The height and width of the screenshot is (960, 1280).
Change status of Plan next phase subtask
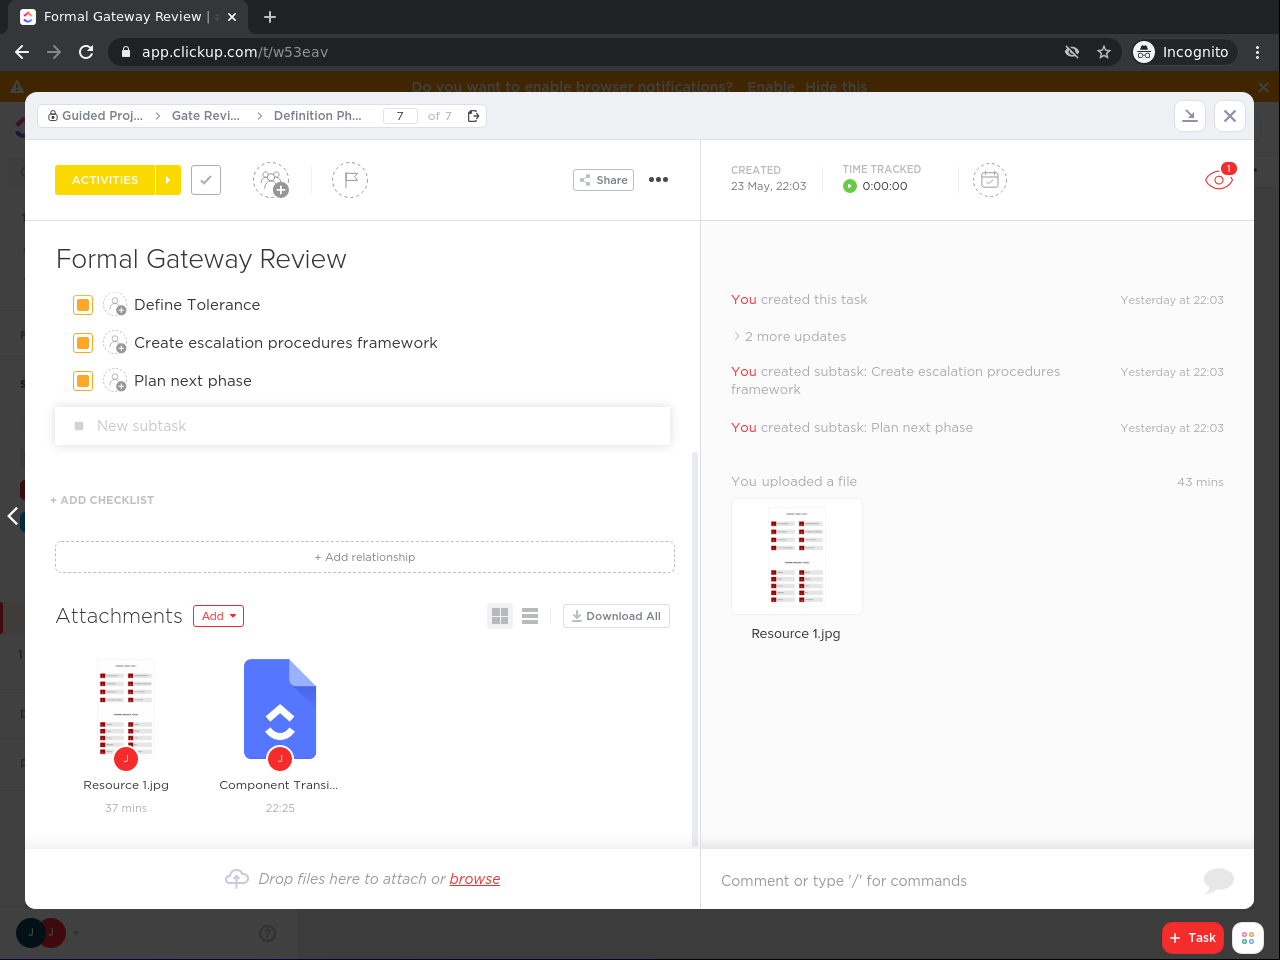click(83, 381)
